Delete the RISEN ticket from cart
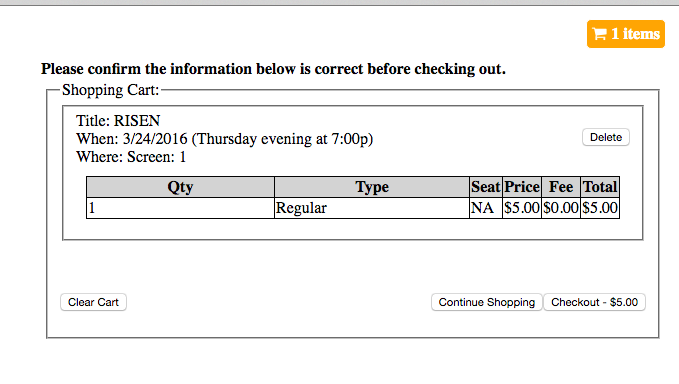The width and height of the screenshot is (679, 384). point(606,137)
